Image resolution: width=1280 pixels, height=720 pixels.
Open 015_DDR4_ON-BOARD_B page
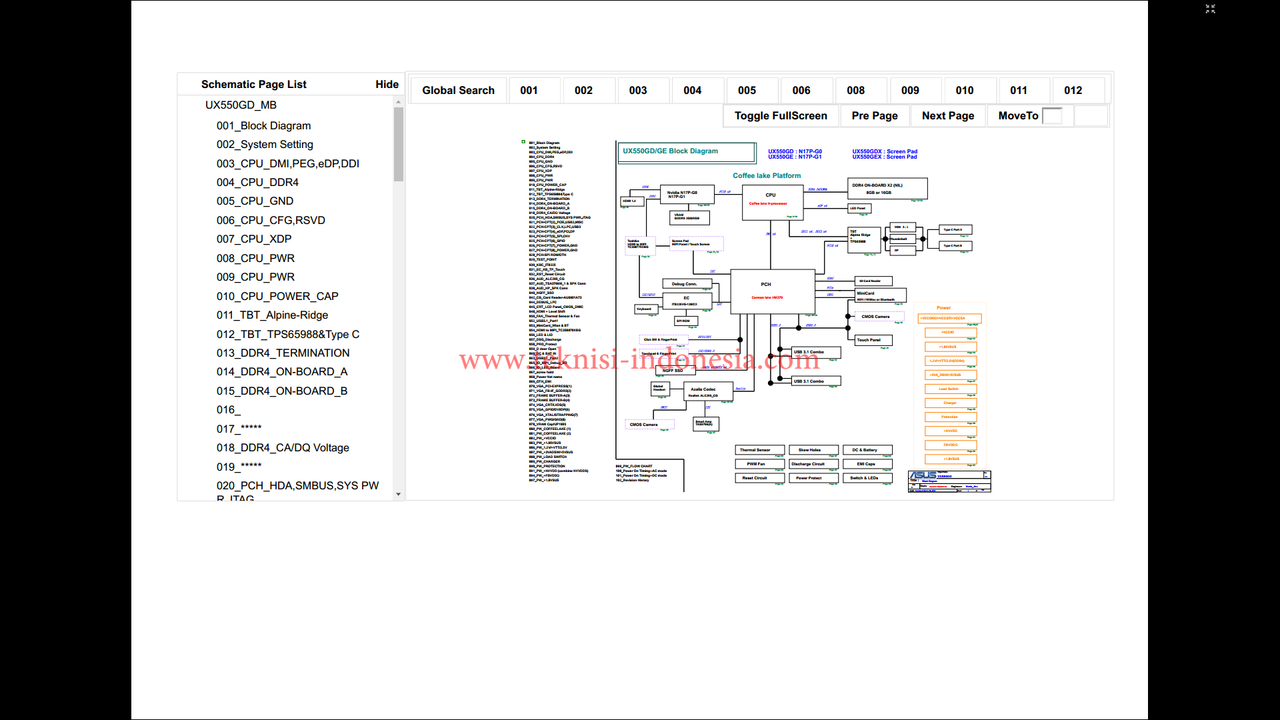tap(282, 391)
